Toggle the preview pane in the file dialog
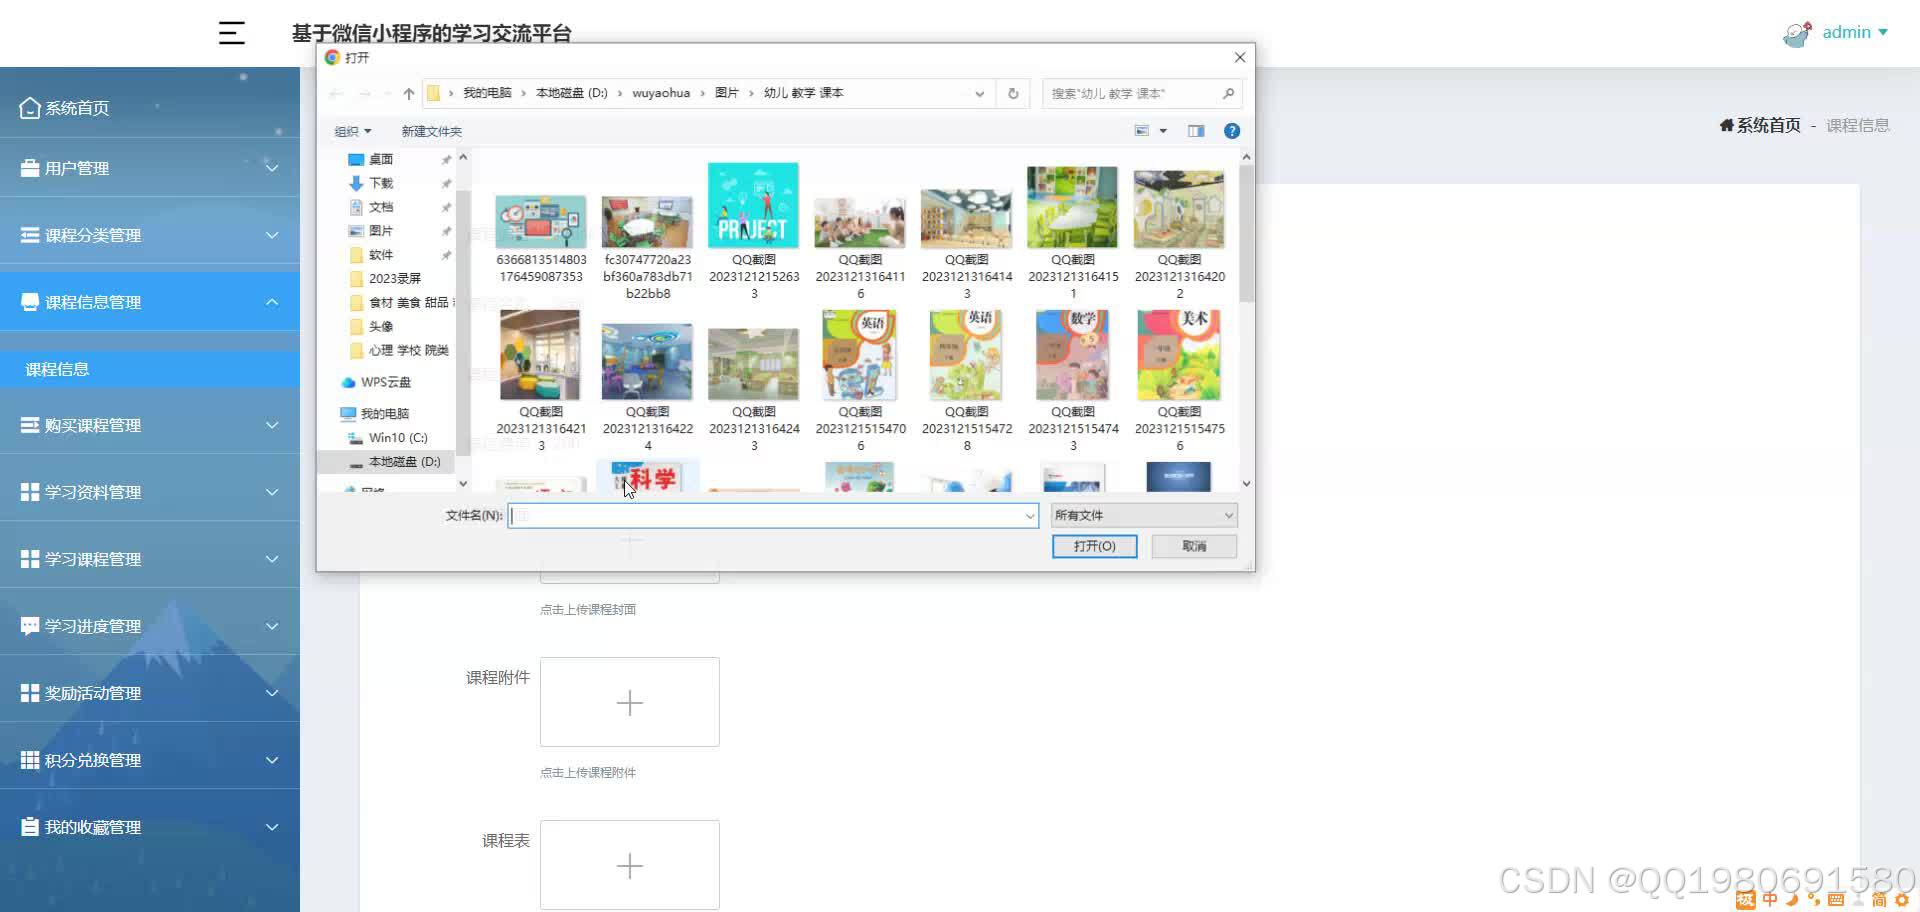This screenshot has height=912, width=1920. coord(1196,130)
